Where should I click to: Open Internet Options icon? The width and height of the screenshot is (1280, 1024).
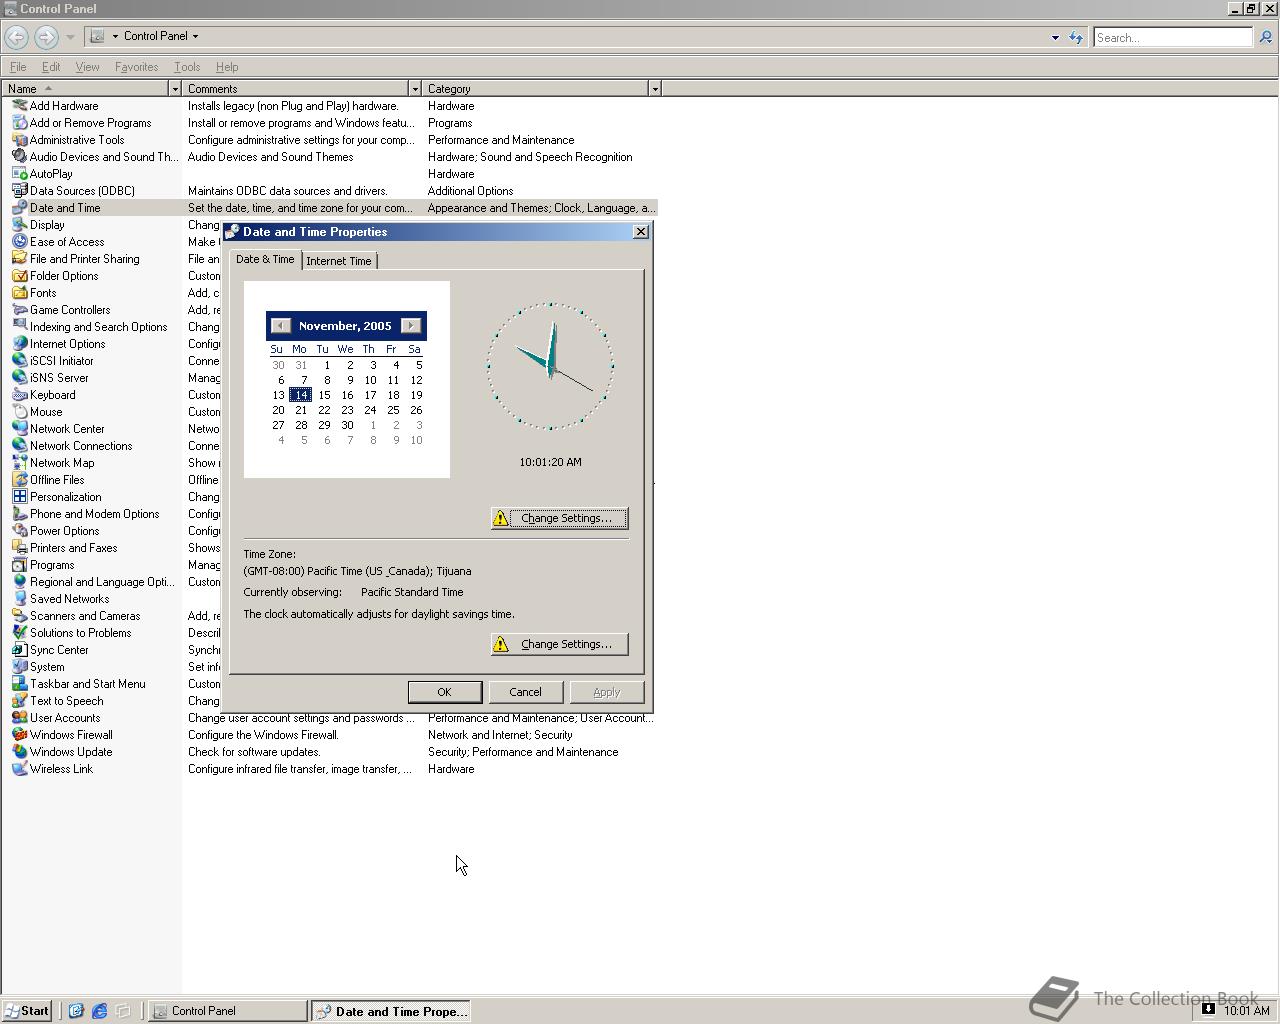pyautogui.click(x=19, y=344)
